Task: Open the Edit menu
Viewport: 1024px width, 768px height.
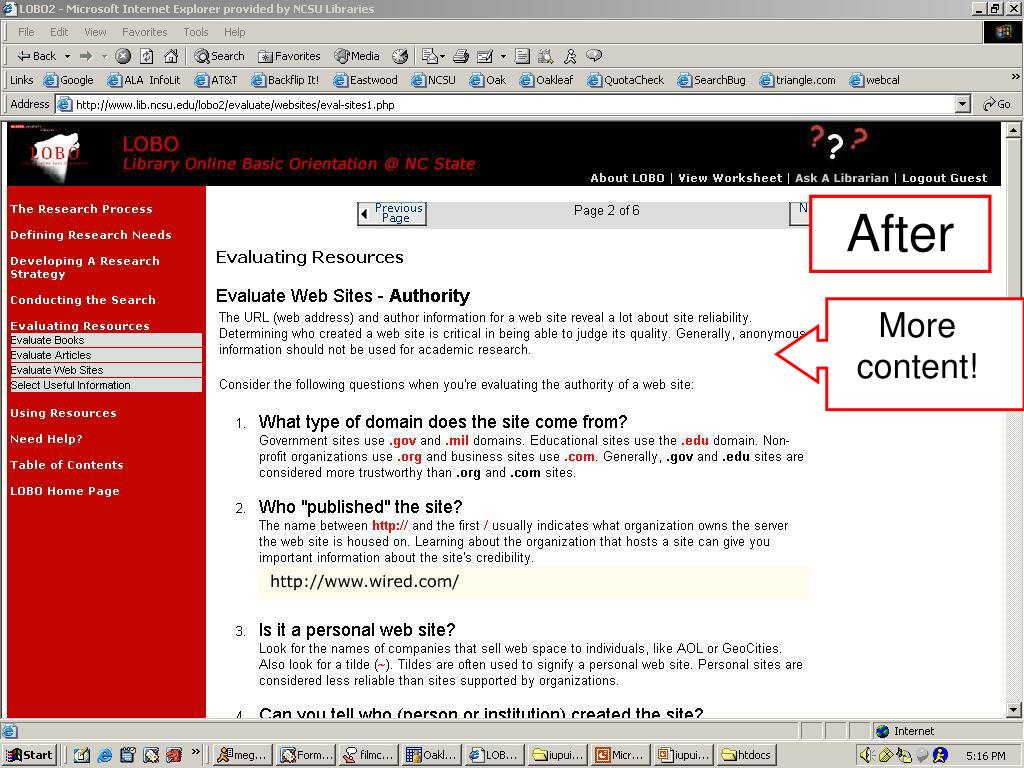Action: tap(59, 32)
